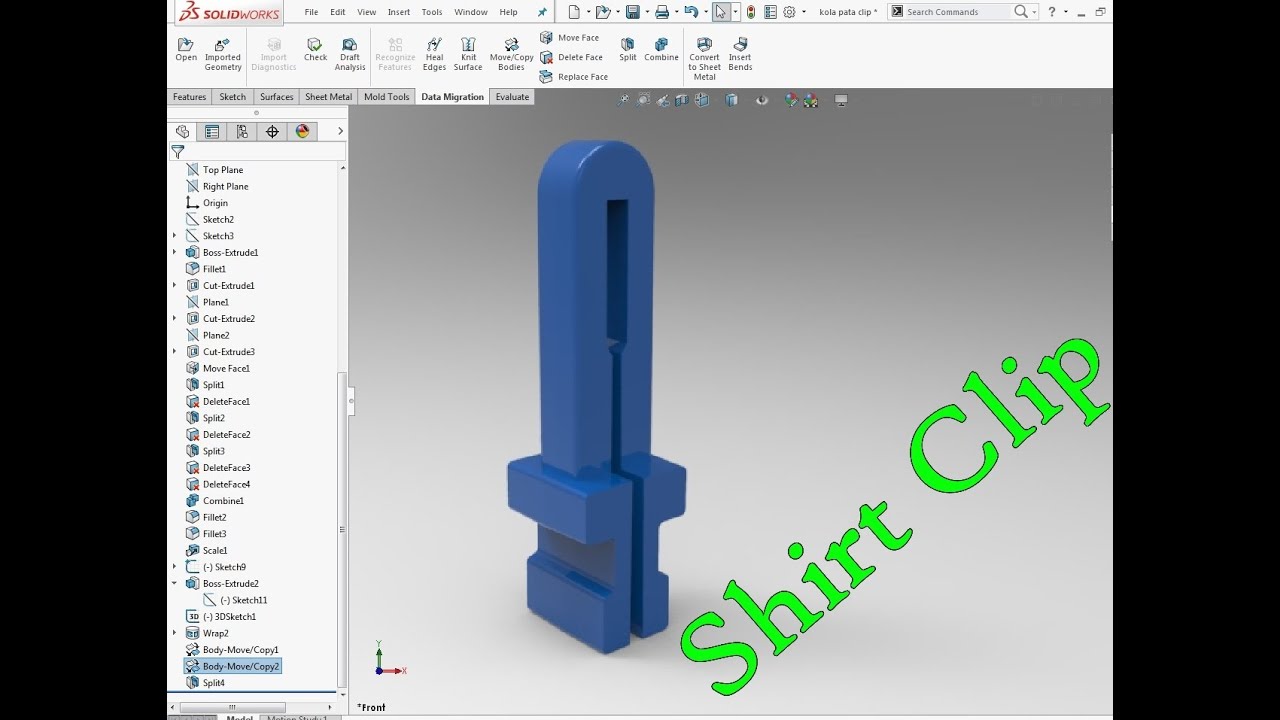Select the Replace Face command
The height and width of the screenshot is (720, 1280).
point(573,77)
